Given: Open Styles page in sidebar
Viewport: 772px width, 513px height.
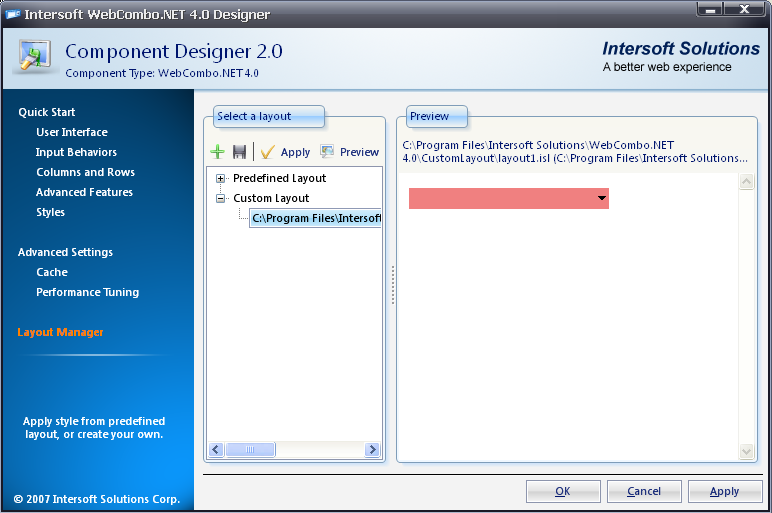Looking at the screenshot, I should click(x=51, y=213).
